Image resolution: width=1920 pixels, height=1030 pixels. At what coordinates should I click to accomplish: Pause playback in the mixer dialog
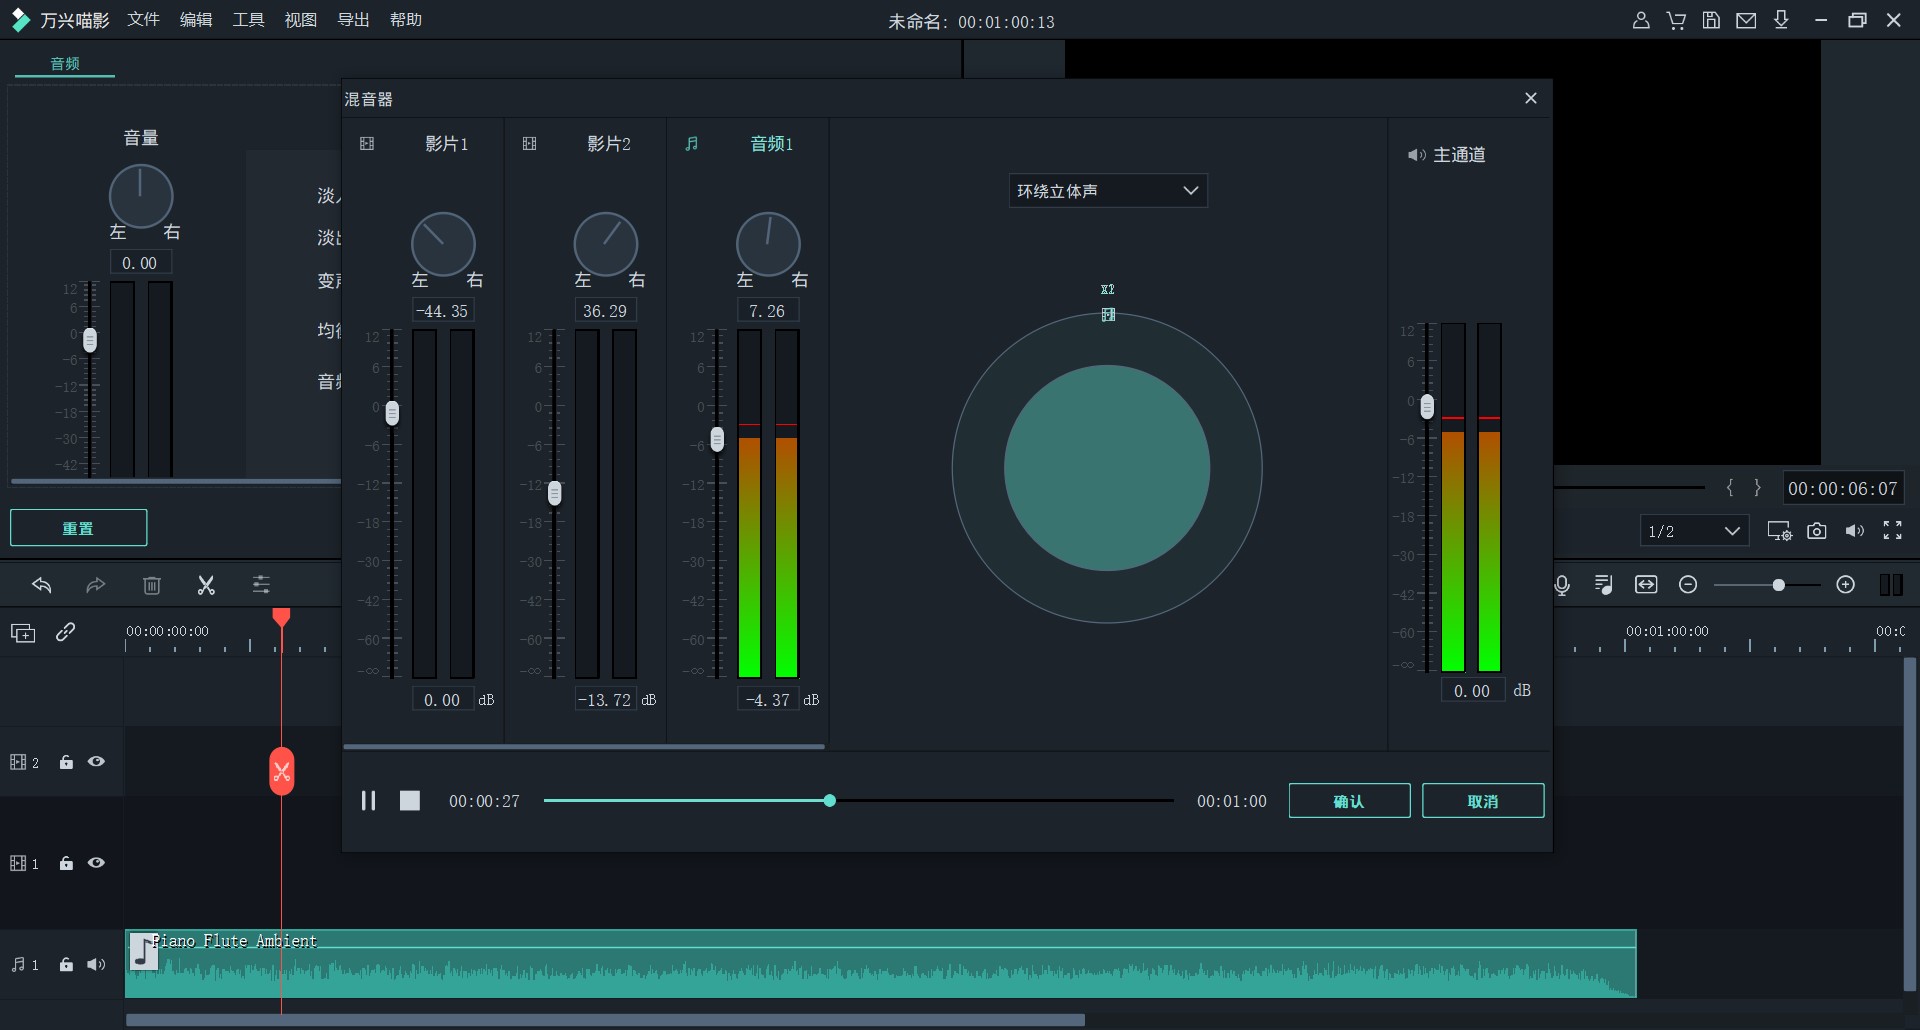coord(368,801)
